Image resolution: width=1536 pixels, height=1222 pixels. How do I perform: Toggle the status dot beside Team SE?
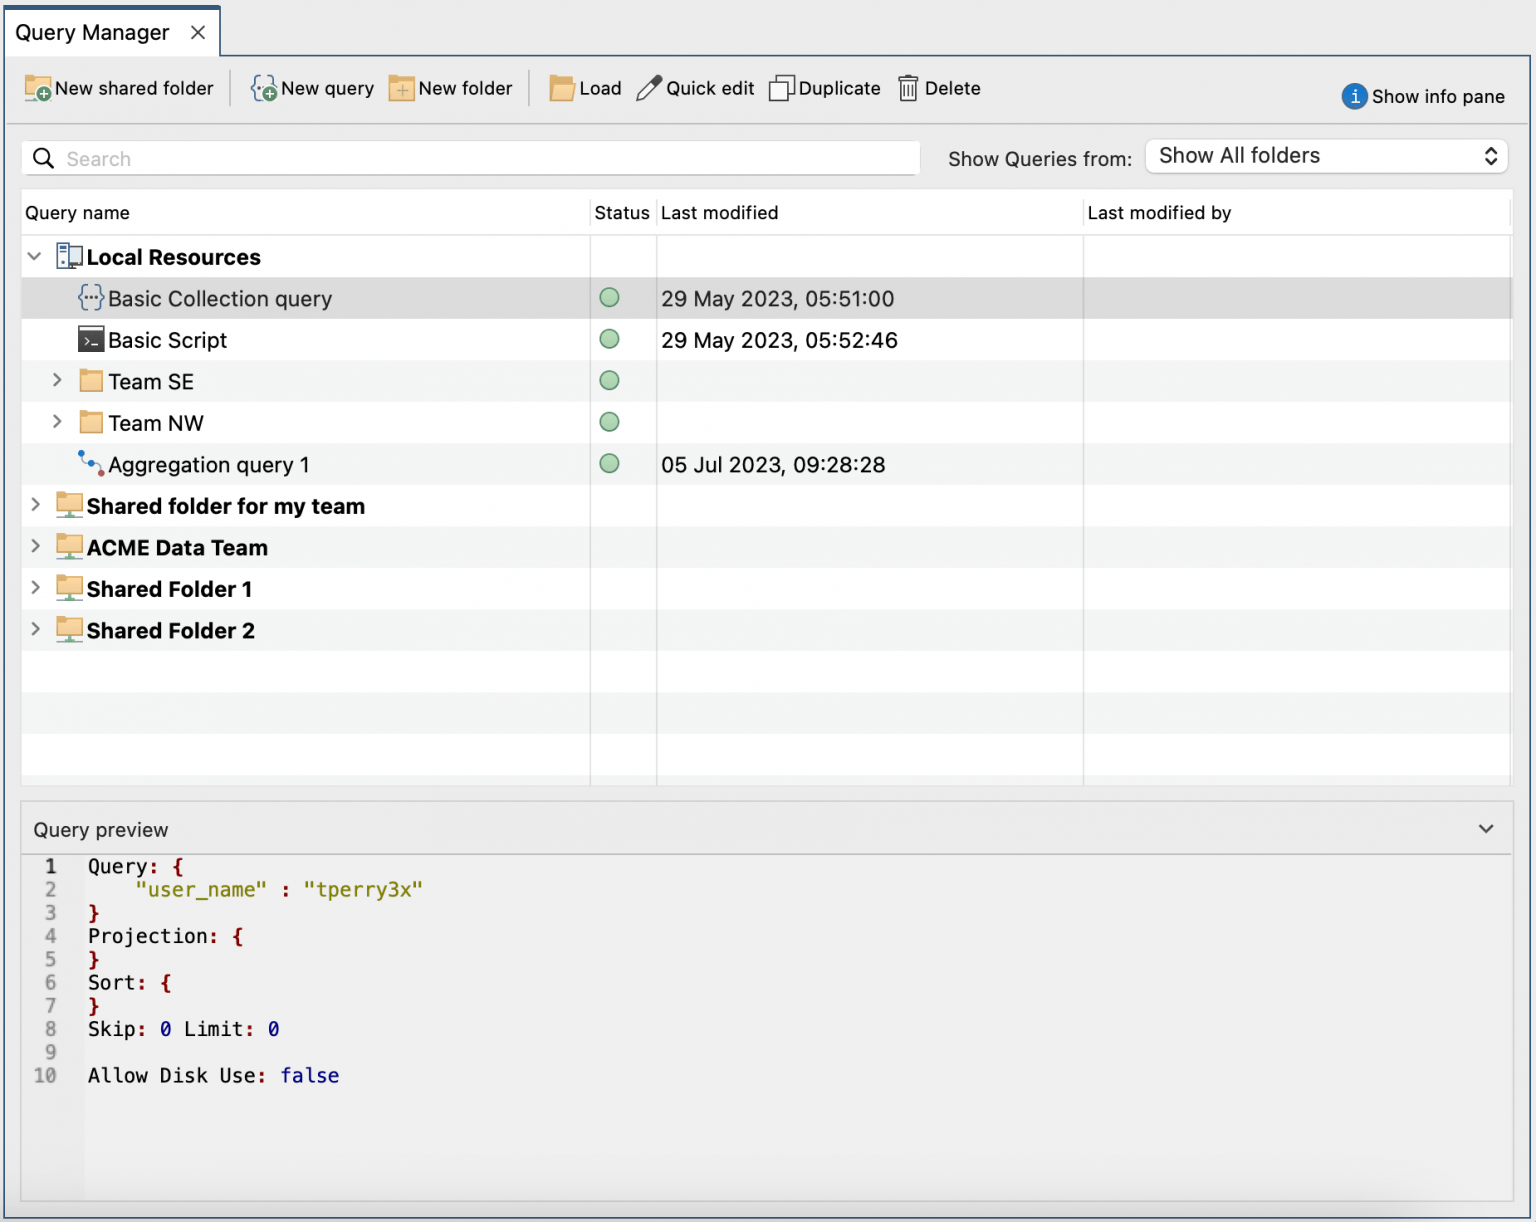click(x=609, y=380)
